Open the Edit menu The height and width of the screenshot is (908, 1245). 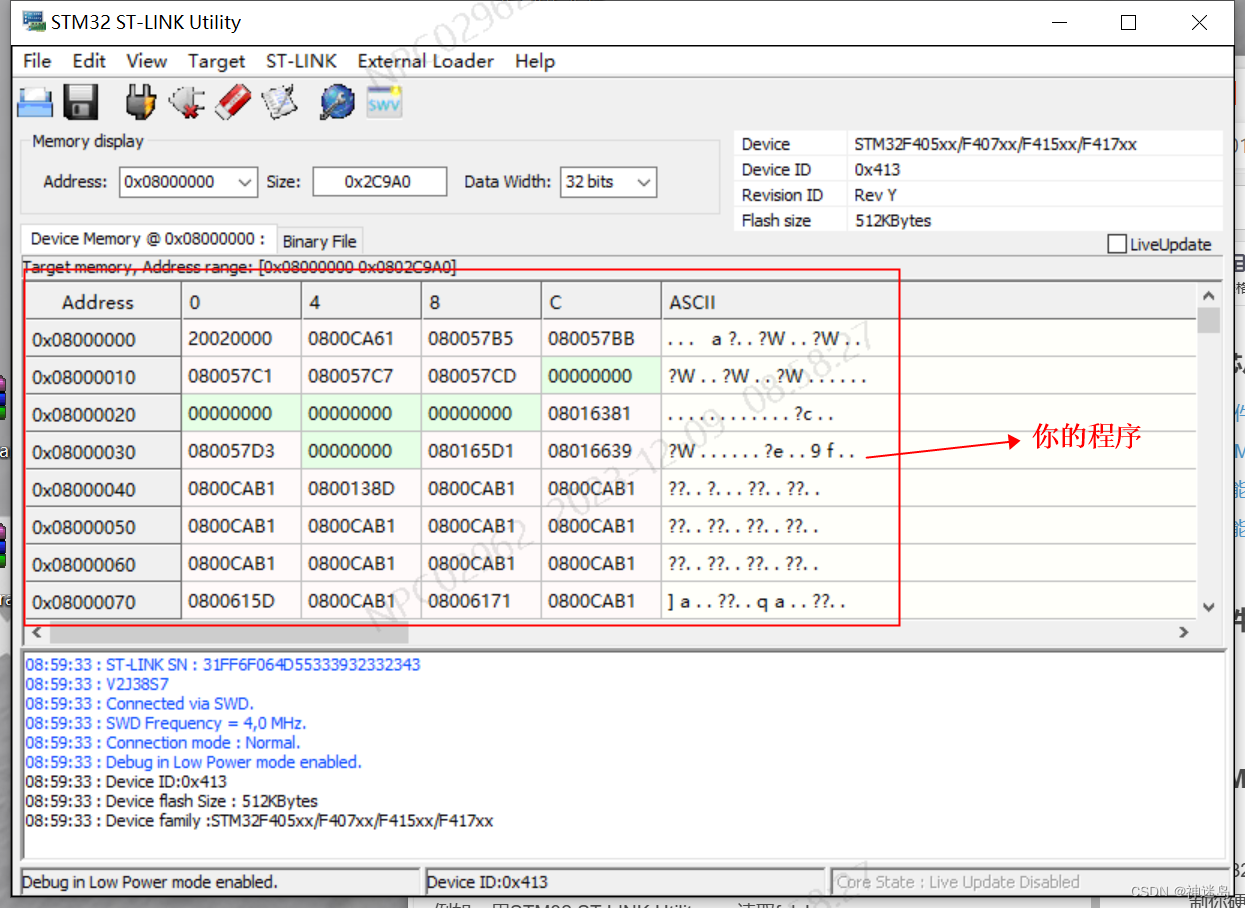click(89, 61)
